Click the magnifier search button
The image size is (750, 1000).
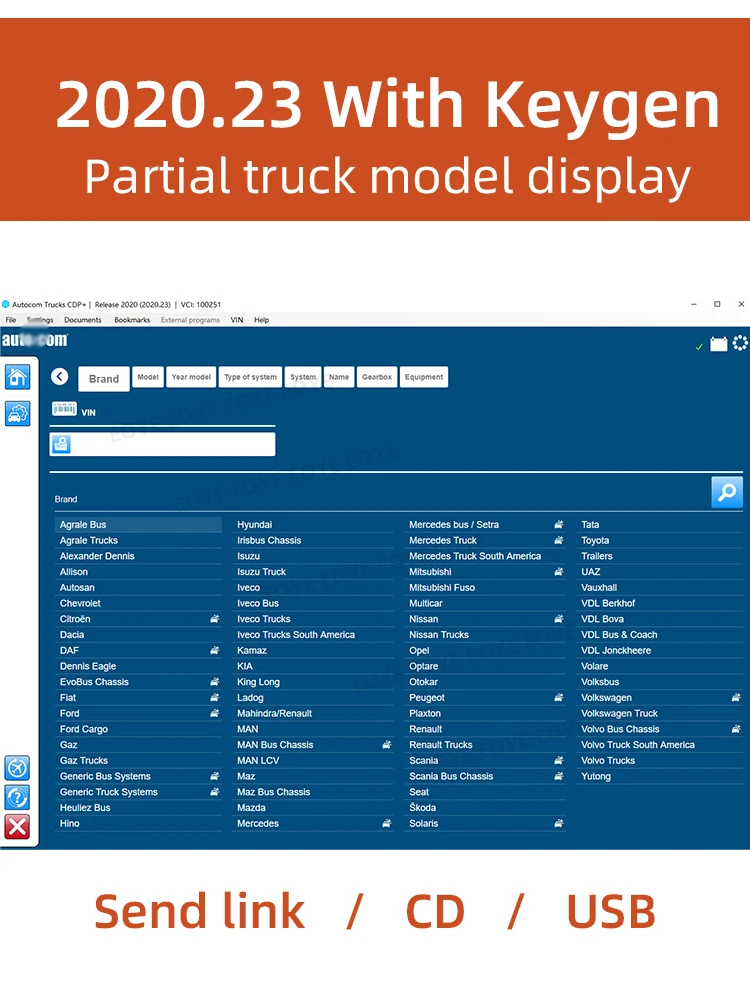[727, 492]
